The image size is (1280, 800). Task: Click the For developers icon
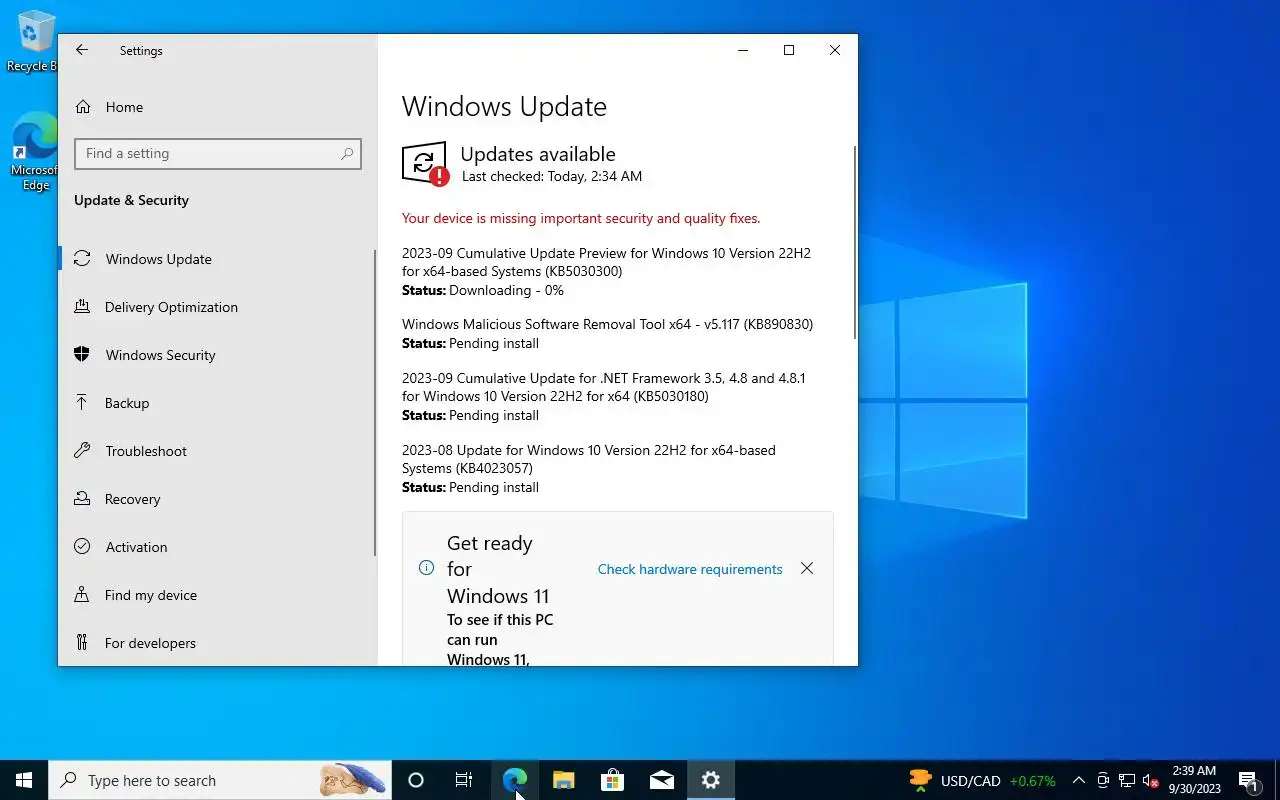83,643
